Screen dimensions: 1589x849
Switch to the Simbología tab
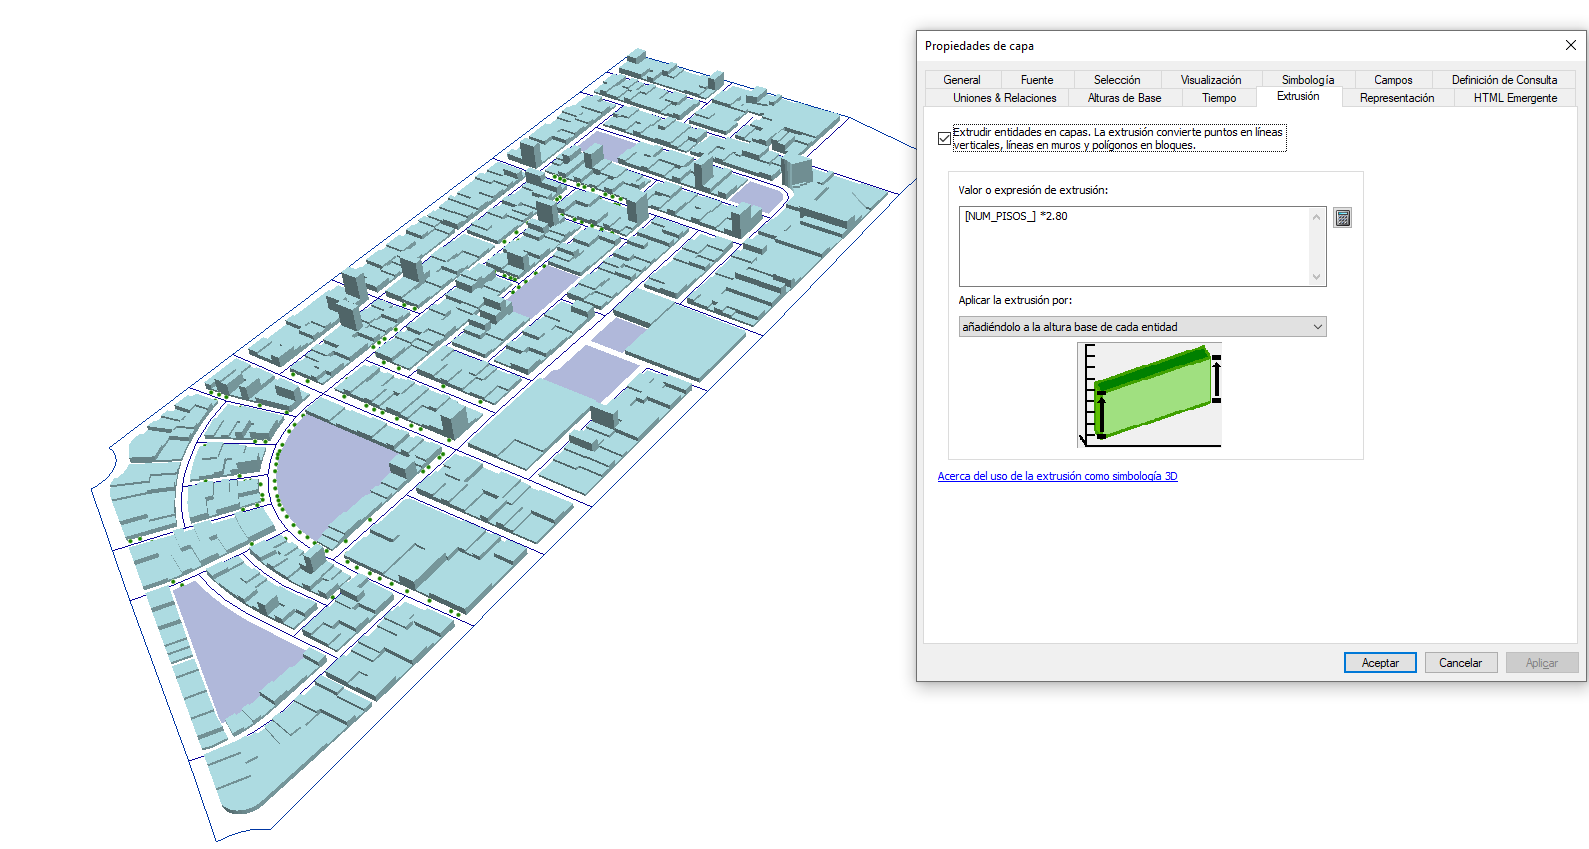1307,80
